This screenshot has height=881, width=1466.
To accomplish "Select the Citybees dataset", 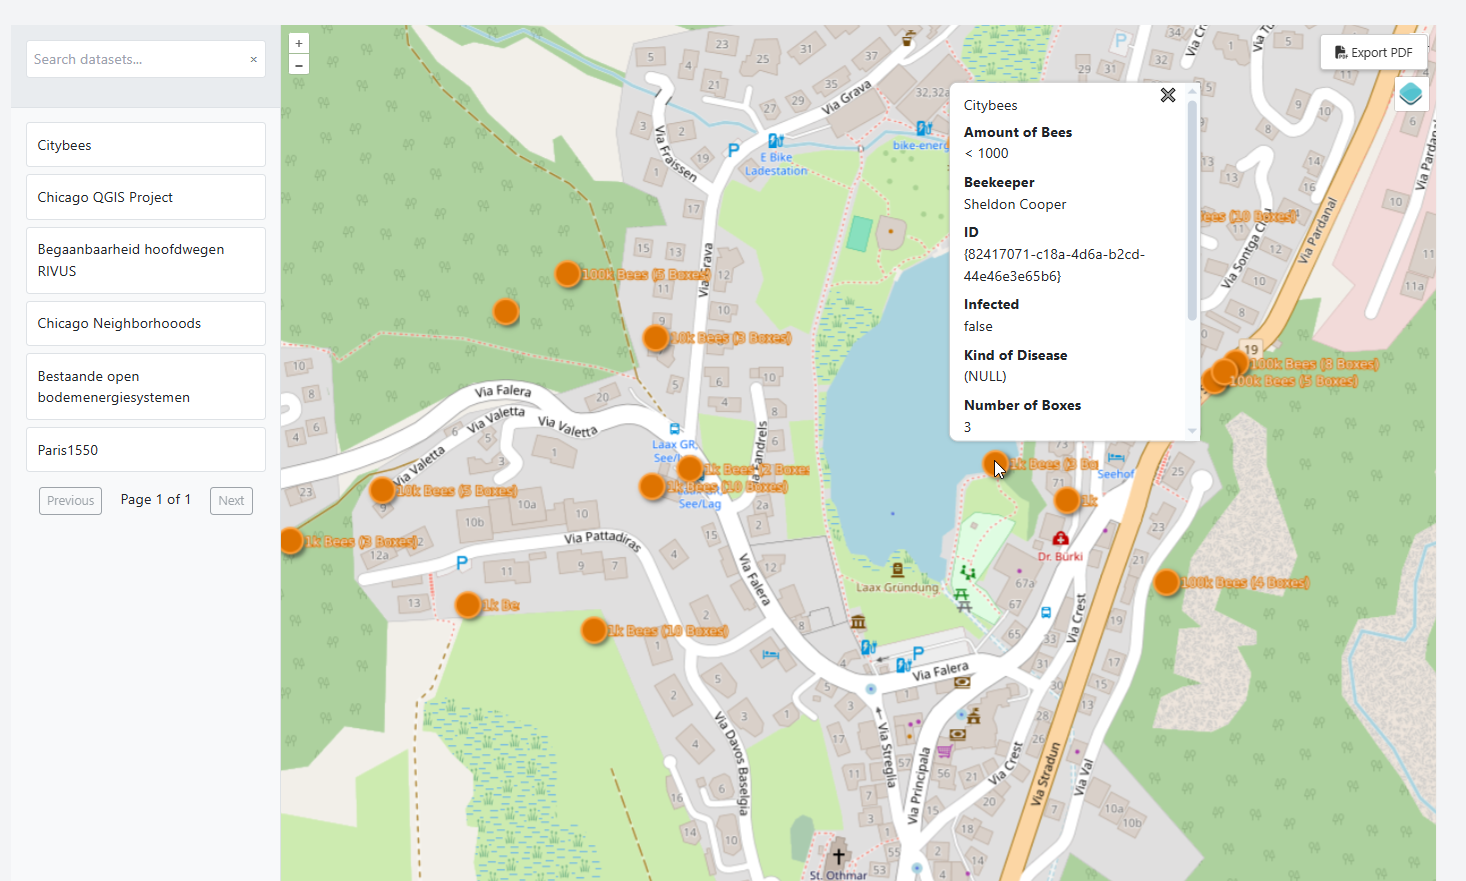I will coord(146,145).
